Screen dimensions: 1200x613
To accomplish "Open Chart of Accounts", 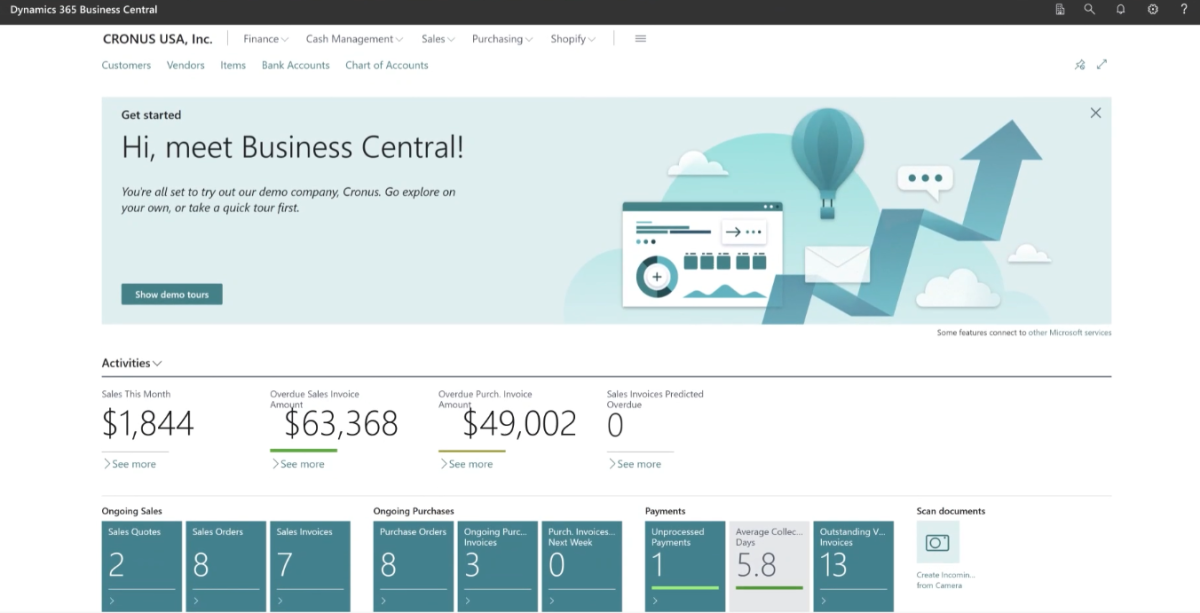I will click(386, 65).
